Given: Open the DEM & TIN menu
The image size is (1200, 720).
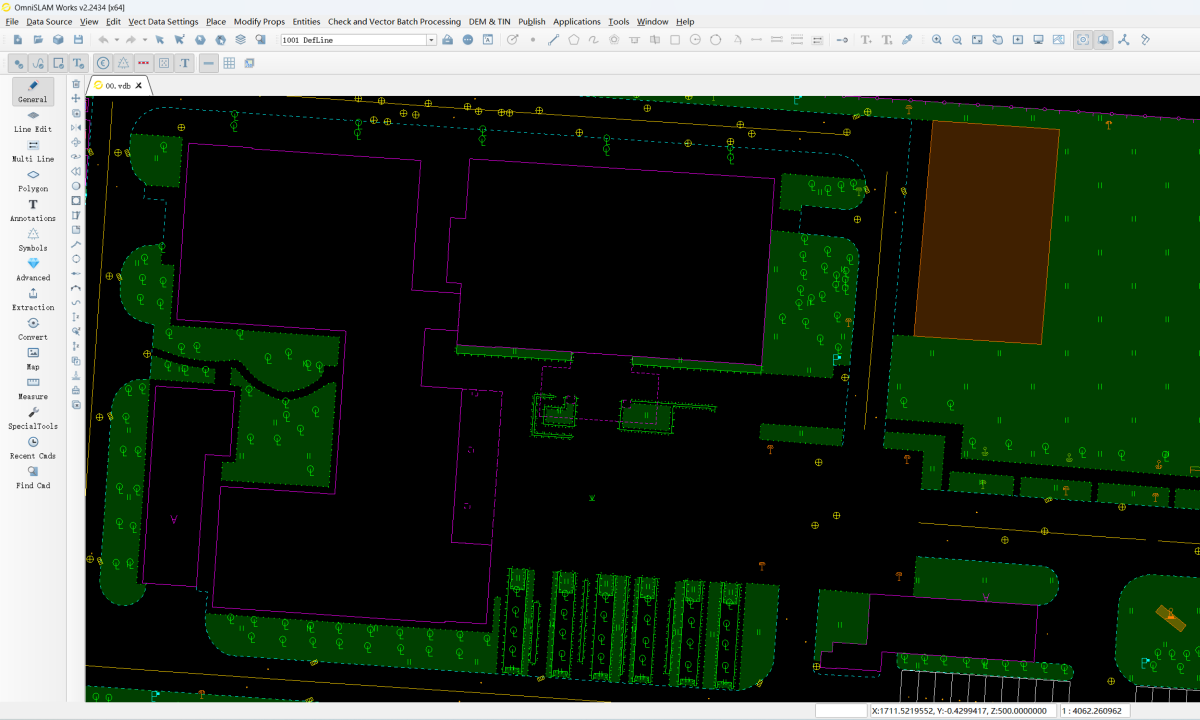Looking at the screenshot, I should pos(490,21).
